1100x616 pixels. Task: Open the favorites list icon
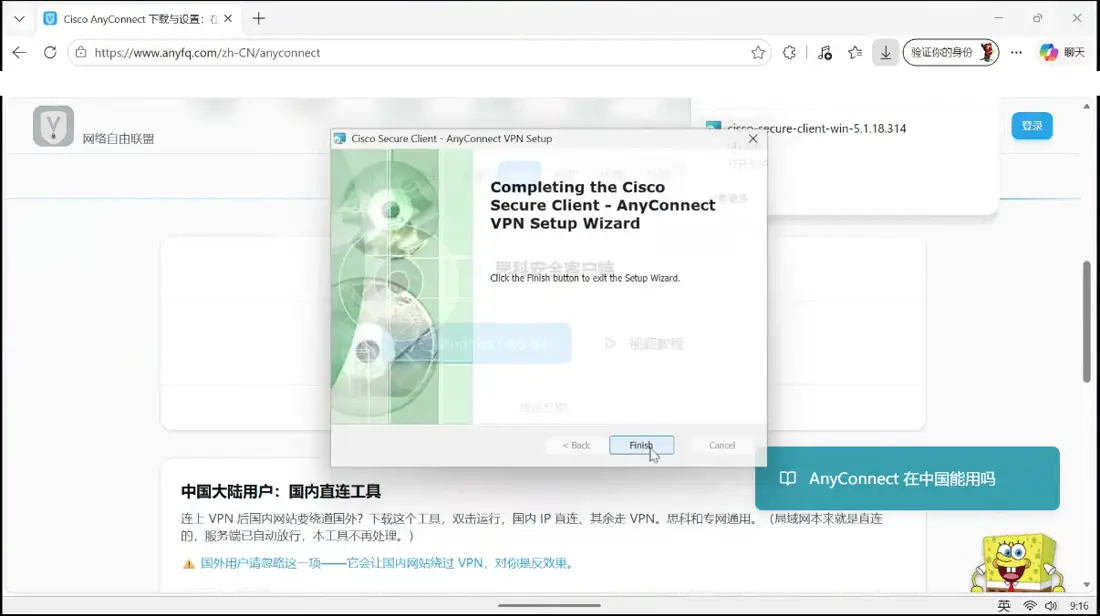(x=855, y=53)
